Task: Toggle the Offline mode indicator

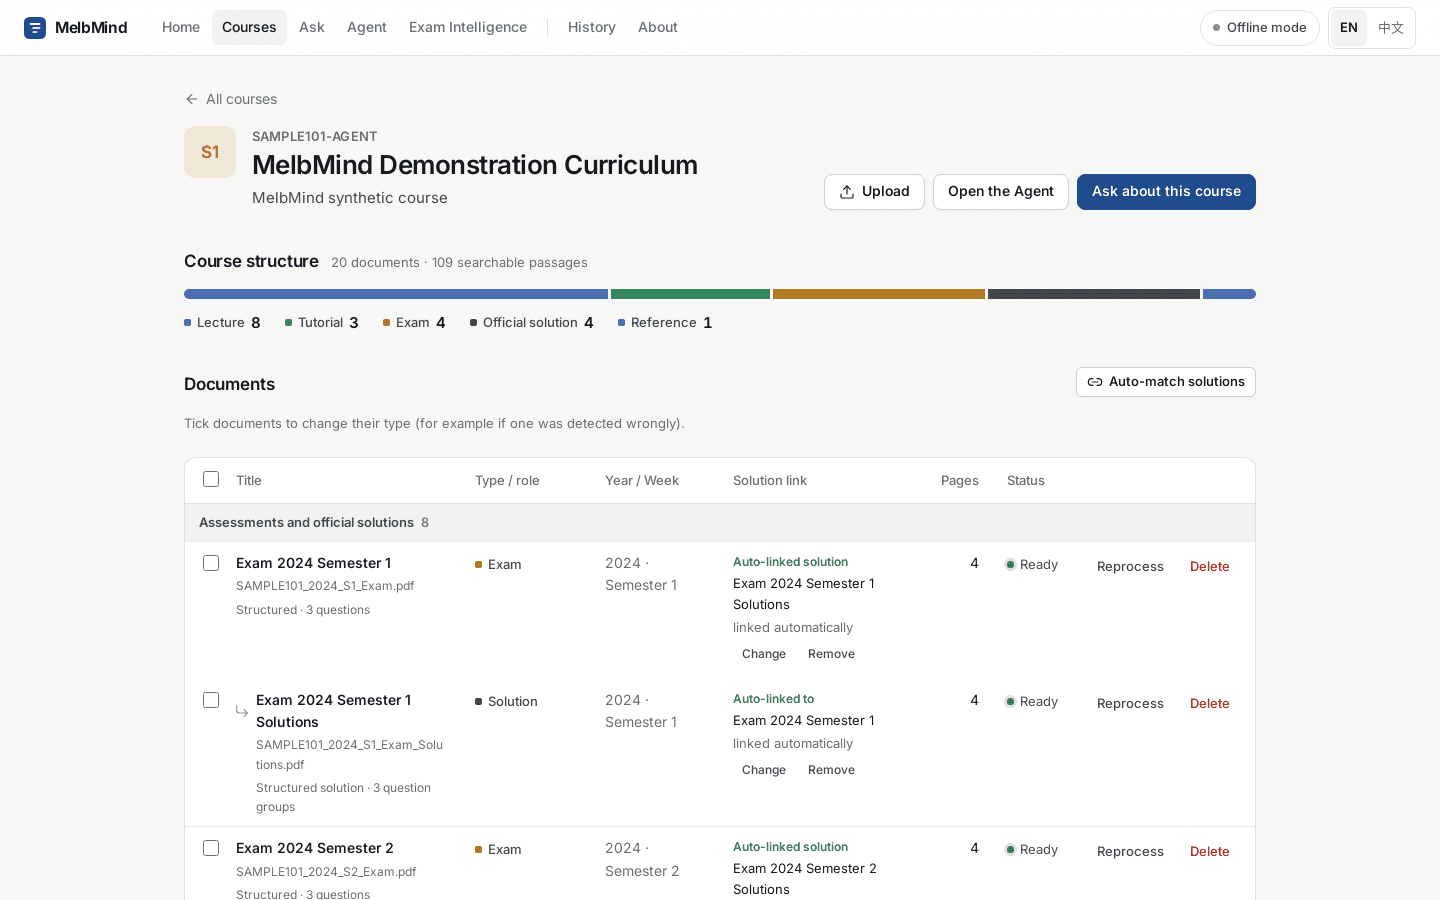Action: [x=1260, y=28]
